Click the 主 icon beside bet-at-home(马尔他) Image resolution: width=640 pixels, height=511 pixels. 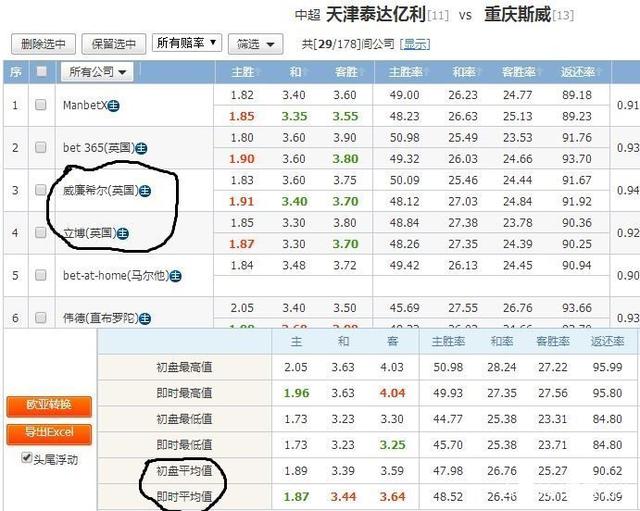(x=176, y=276)
